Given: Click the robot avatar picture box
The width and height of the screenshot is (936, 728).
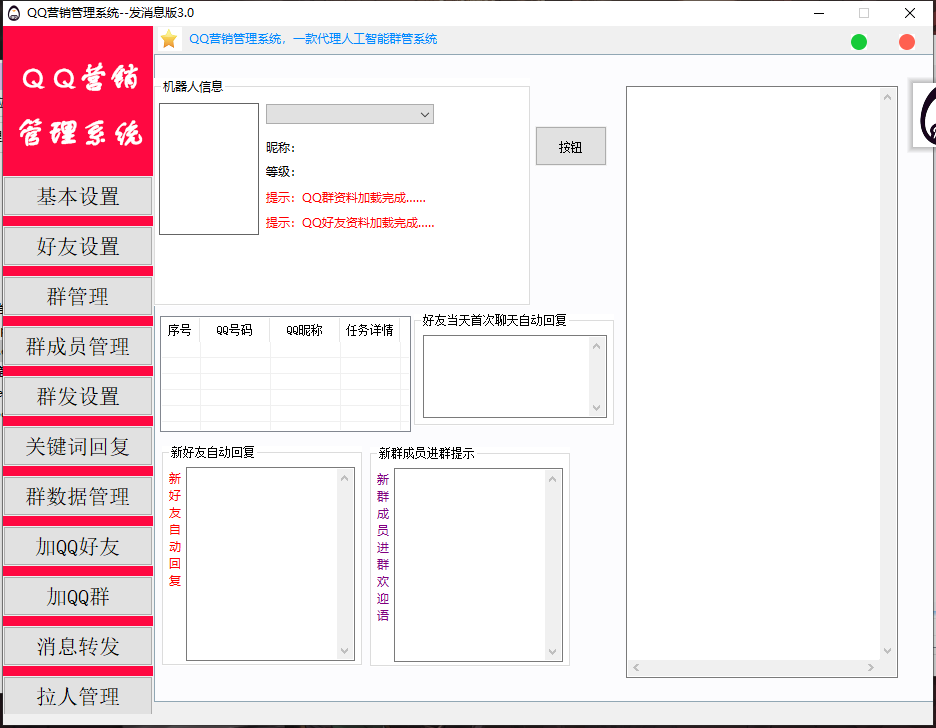Looking at the screenshot, I should coord(209,169).
